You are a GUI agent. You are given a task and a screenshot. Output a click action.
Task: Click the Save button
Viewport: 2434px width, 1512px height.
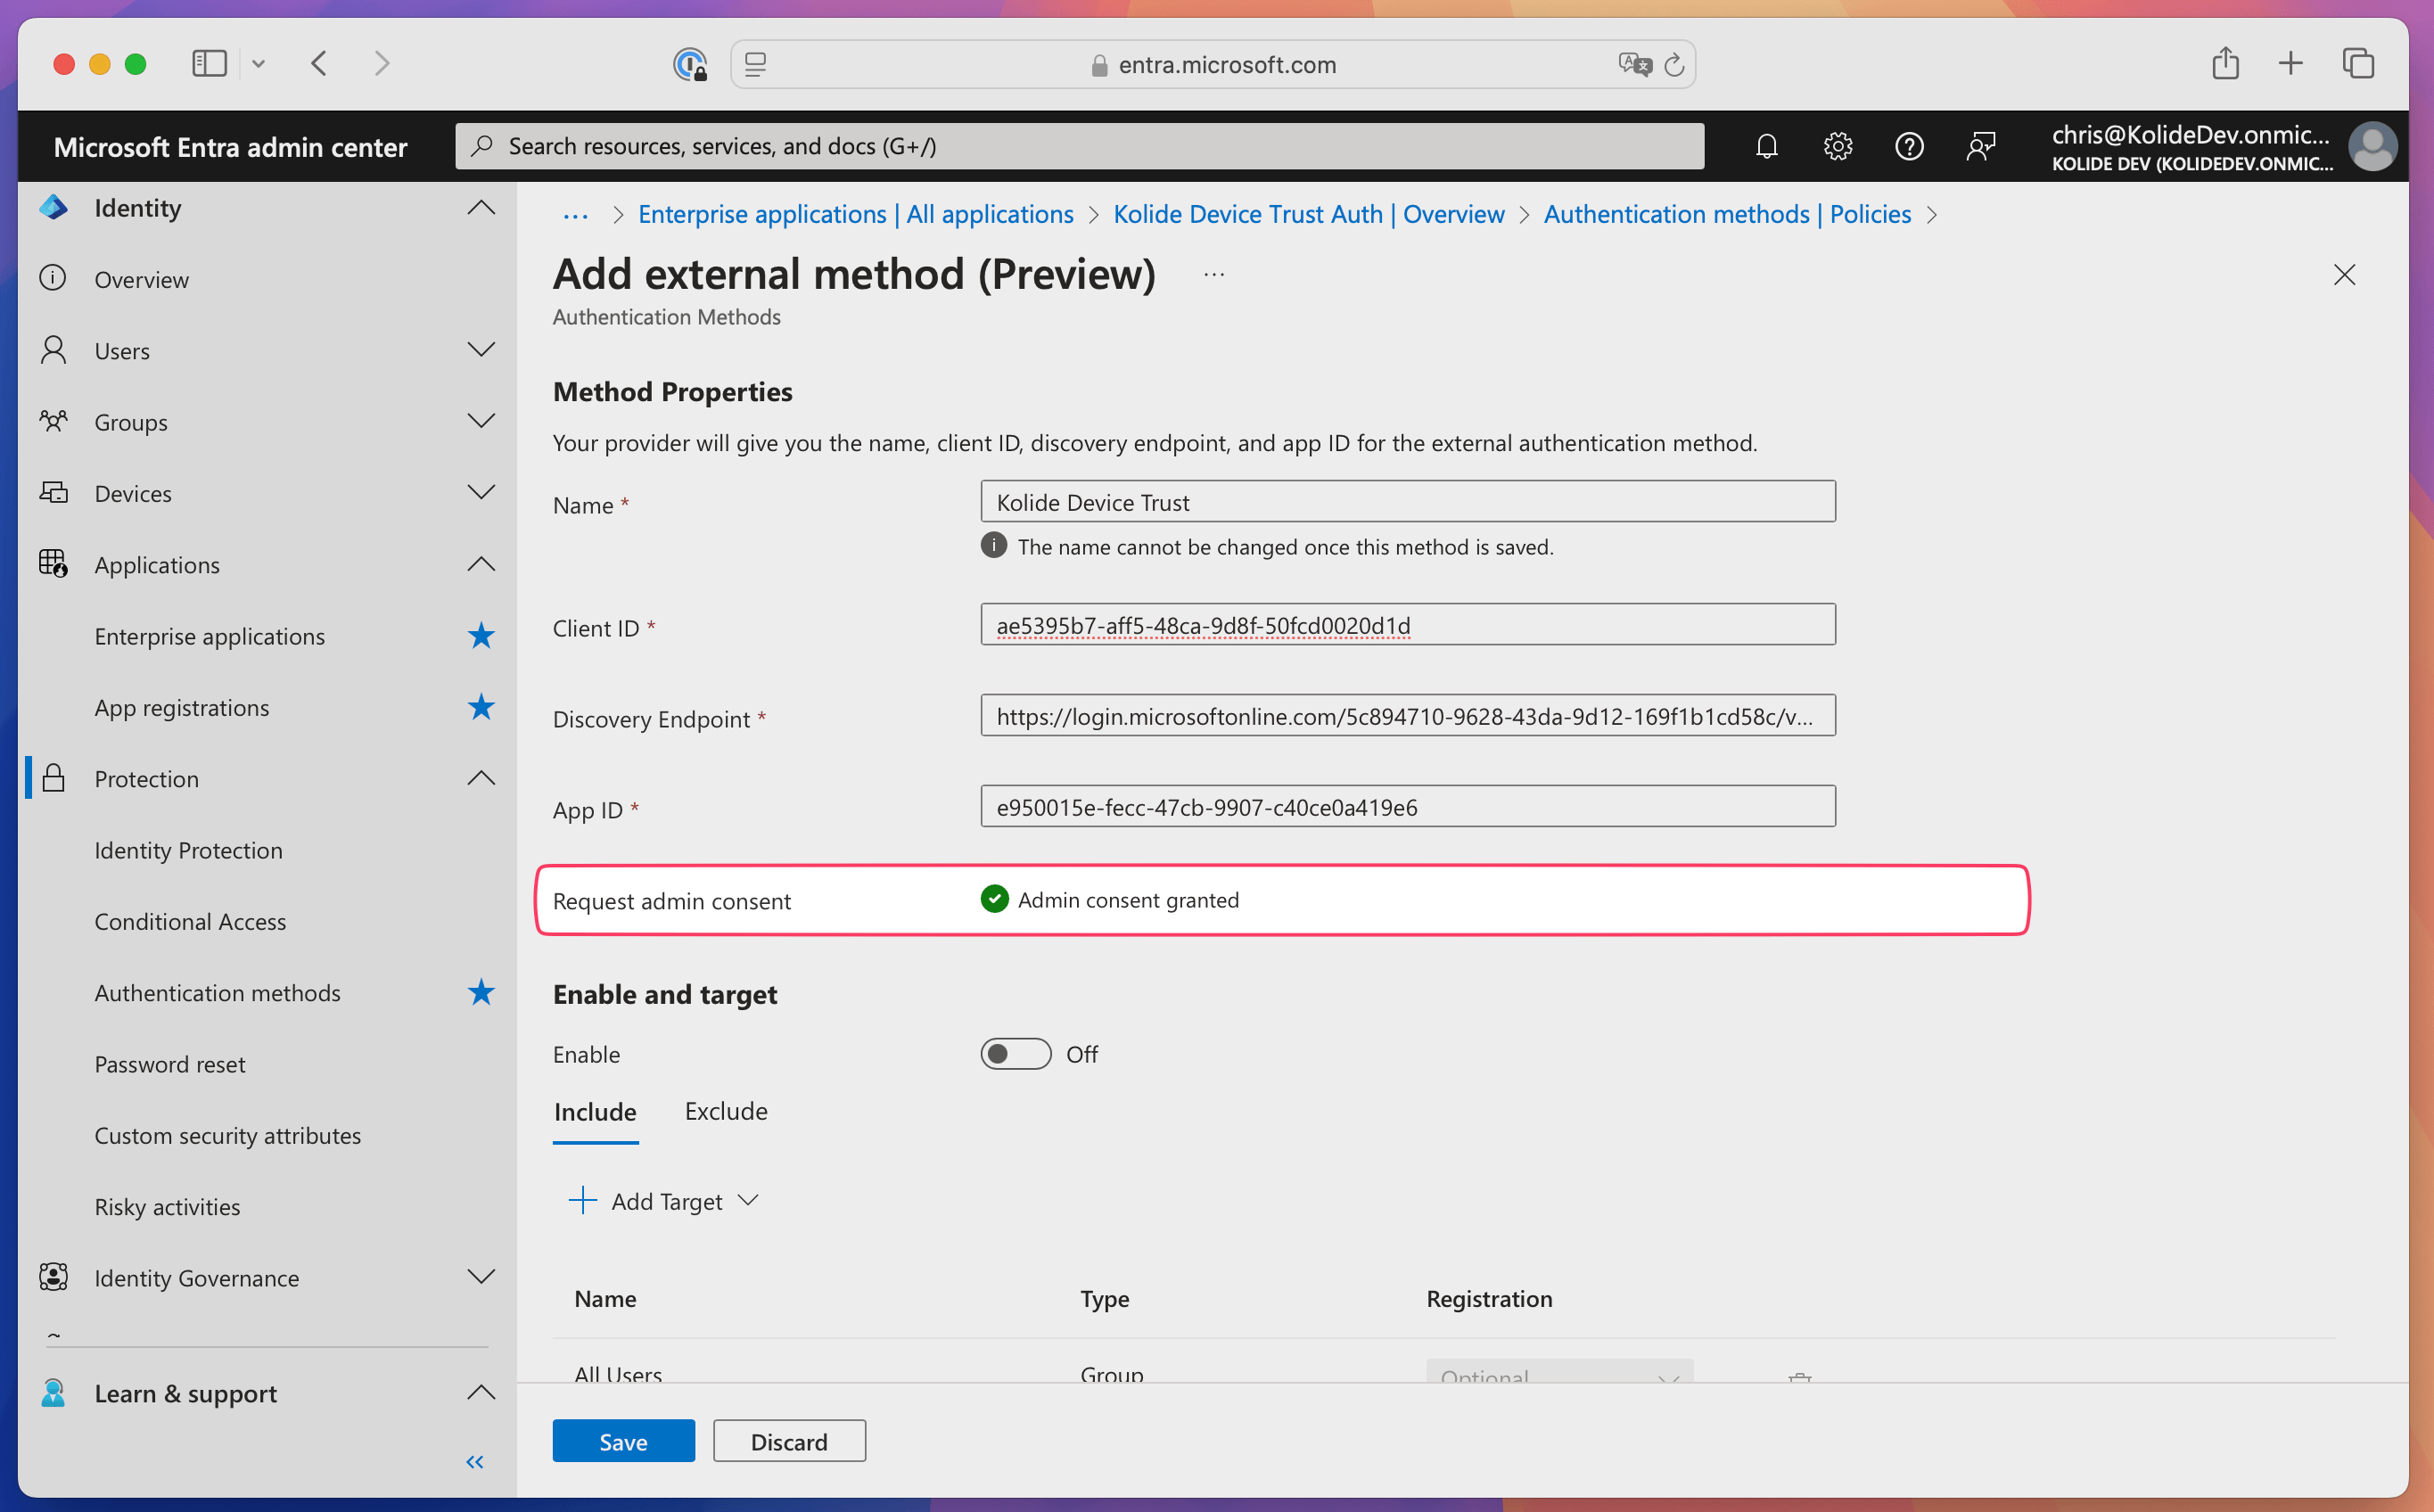point(623,1441)
